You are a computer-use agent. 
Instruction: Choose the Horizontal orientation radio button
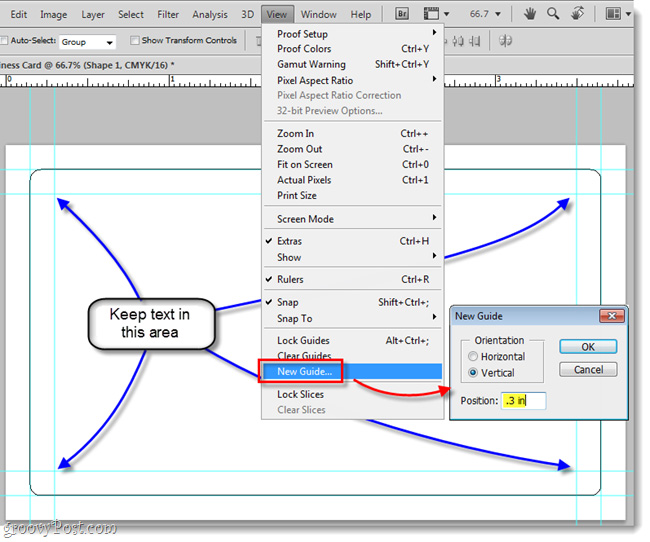tap(473, 356)
